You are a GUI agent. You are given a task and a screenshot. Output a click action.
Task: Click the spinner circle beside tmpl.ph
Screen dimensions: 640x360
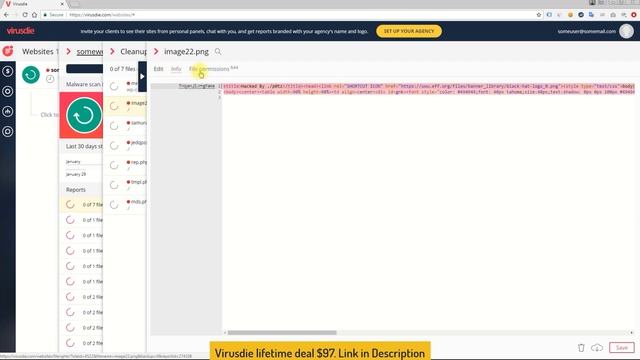pos(114,185)
